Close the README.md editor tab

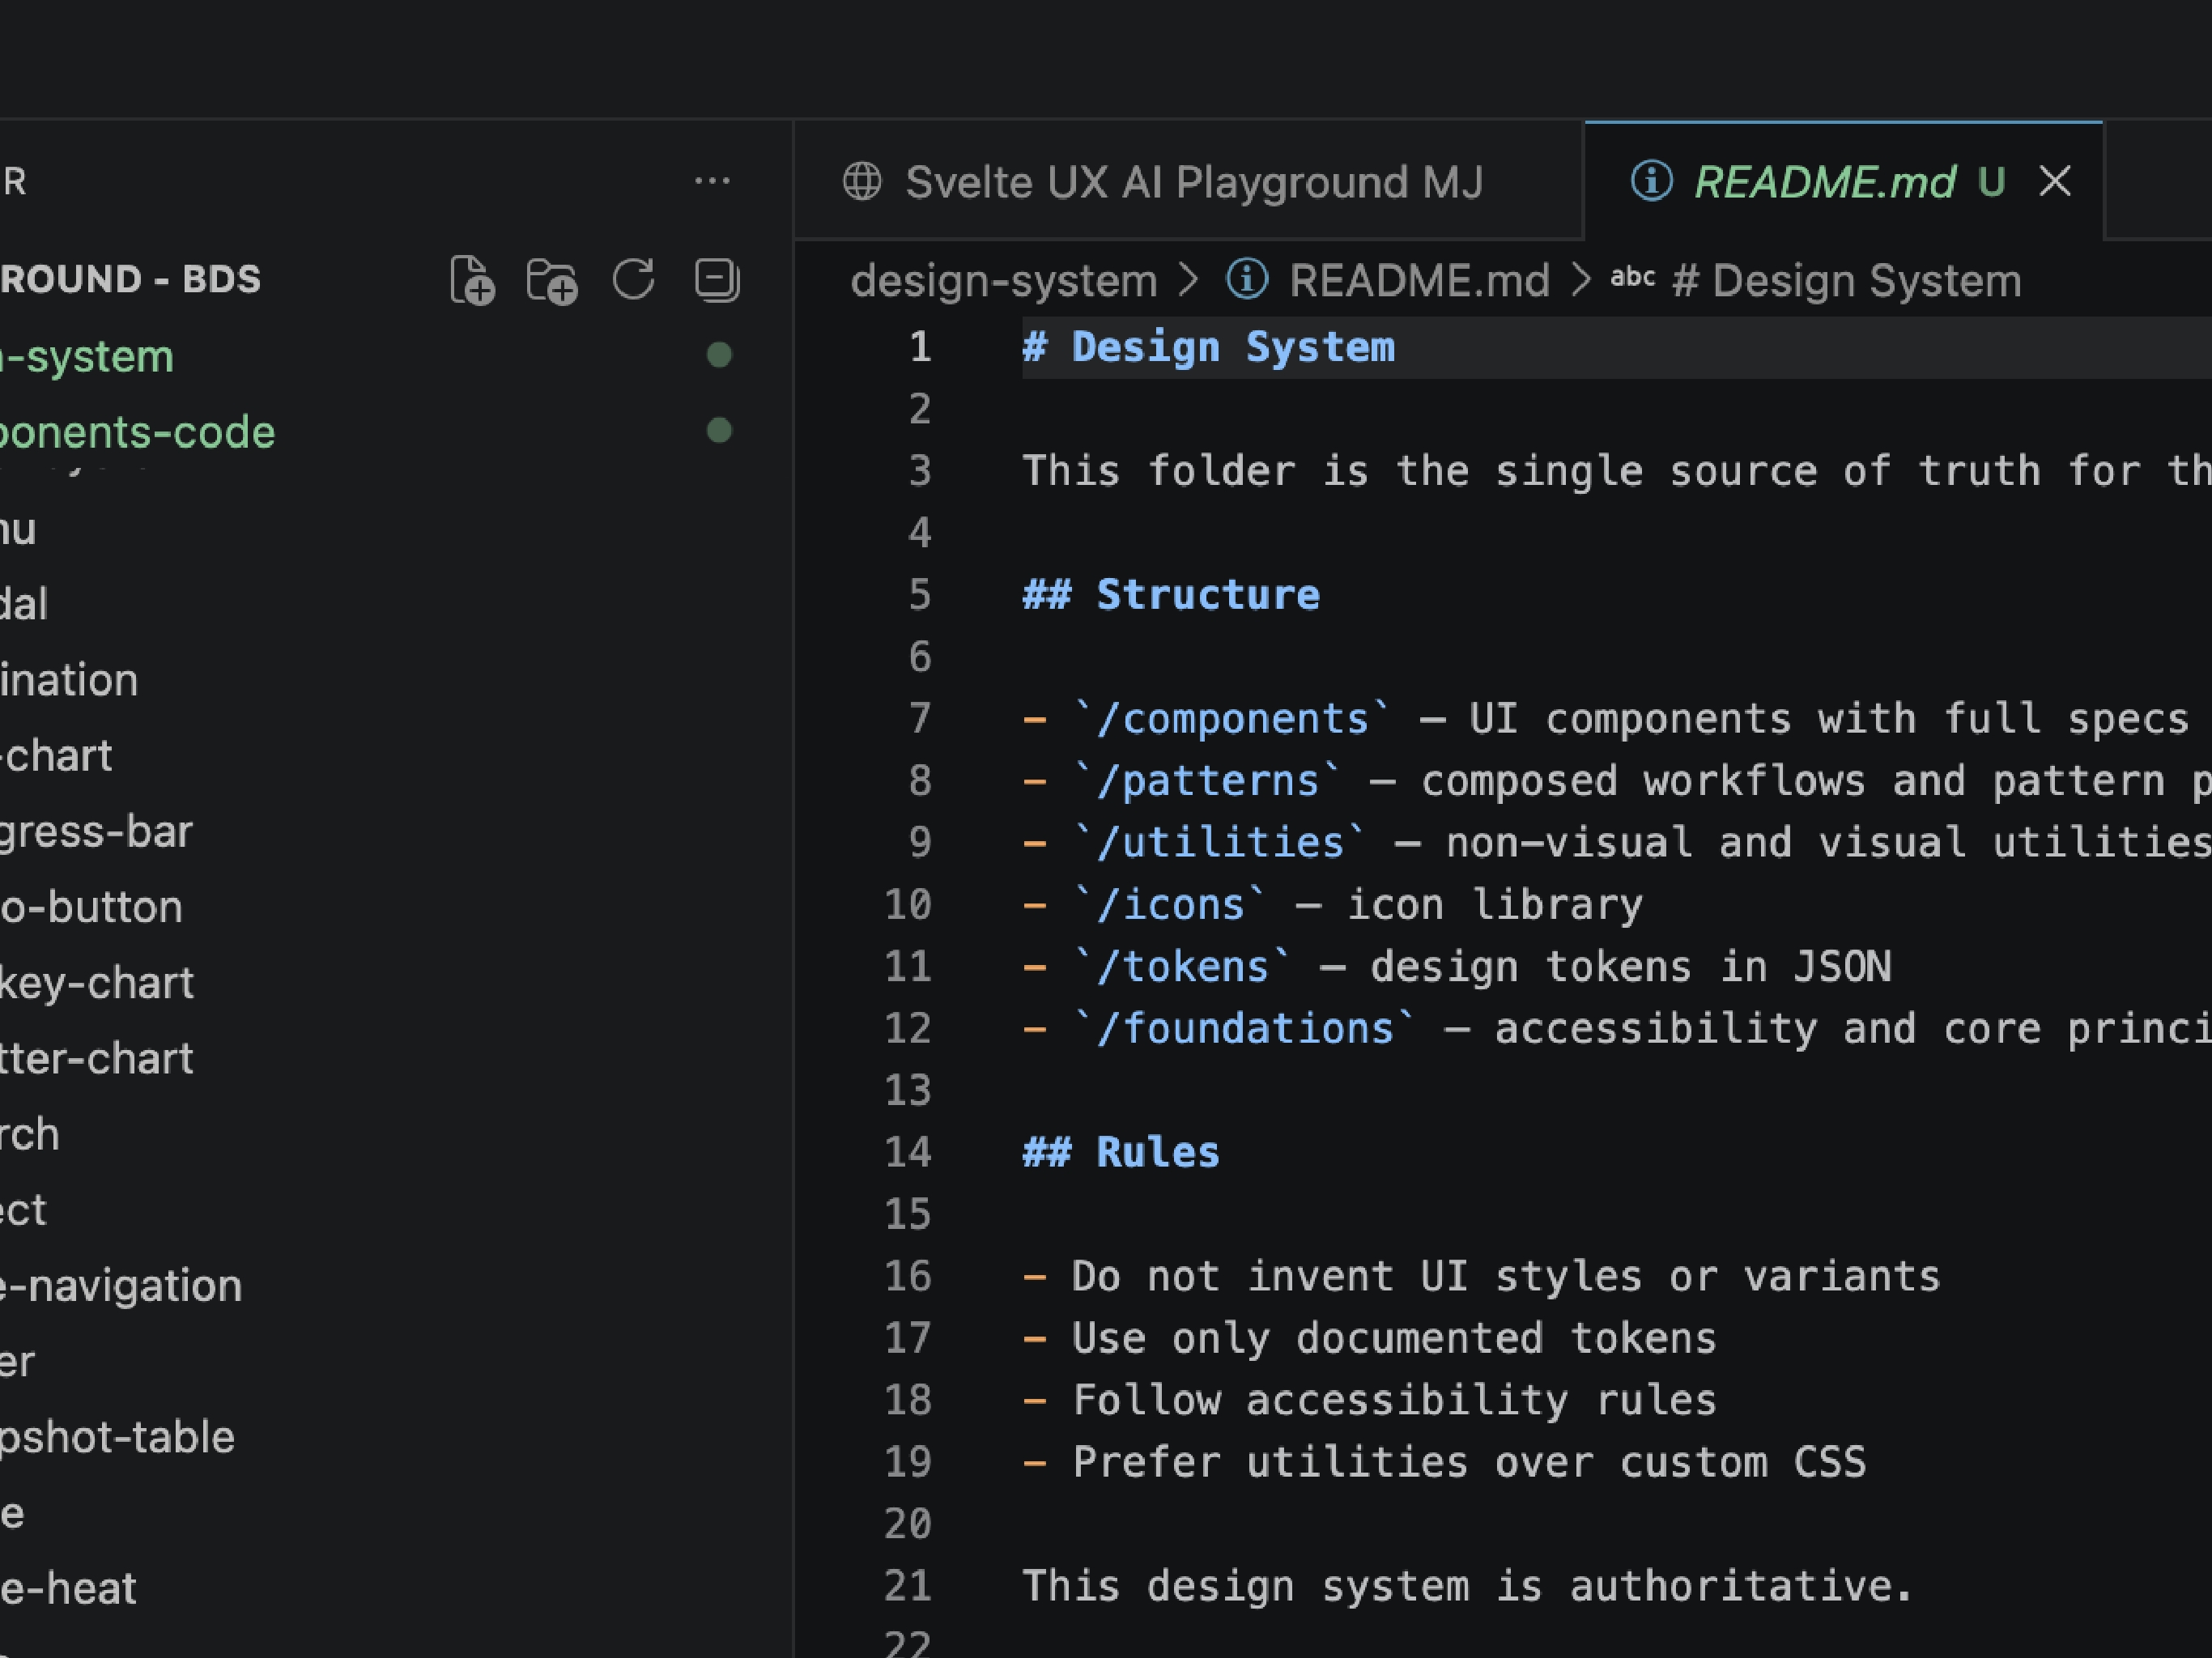[2055, 181]
